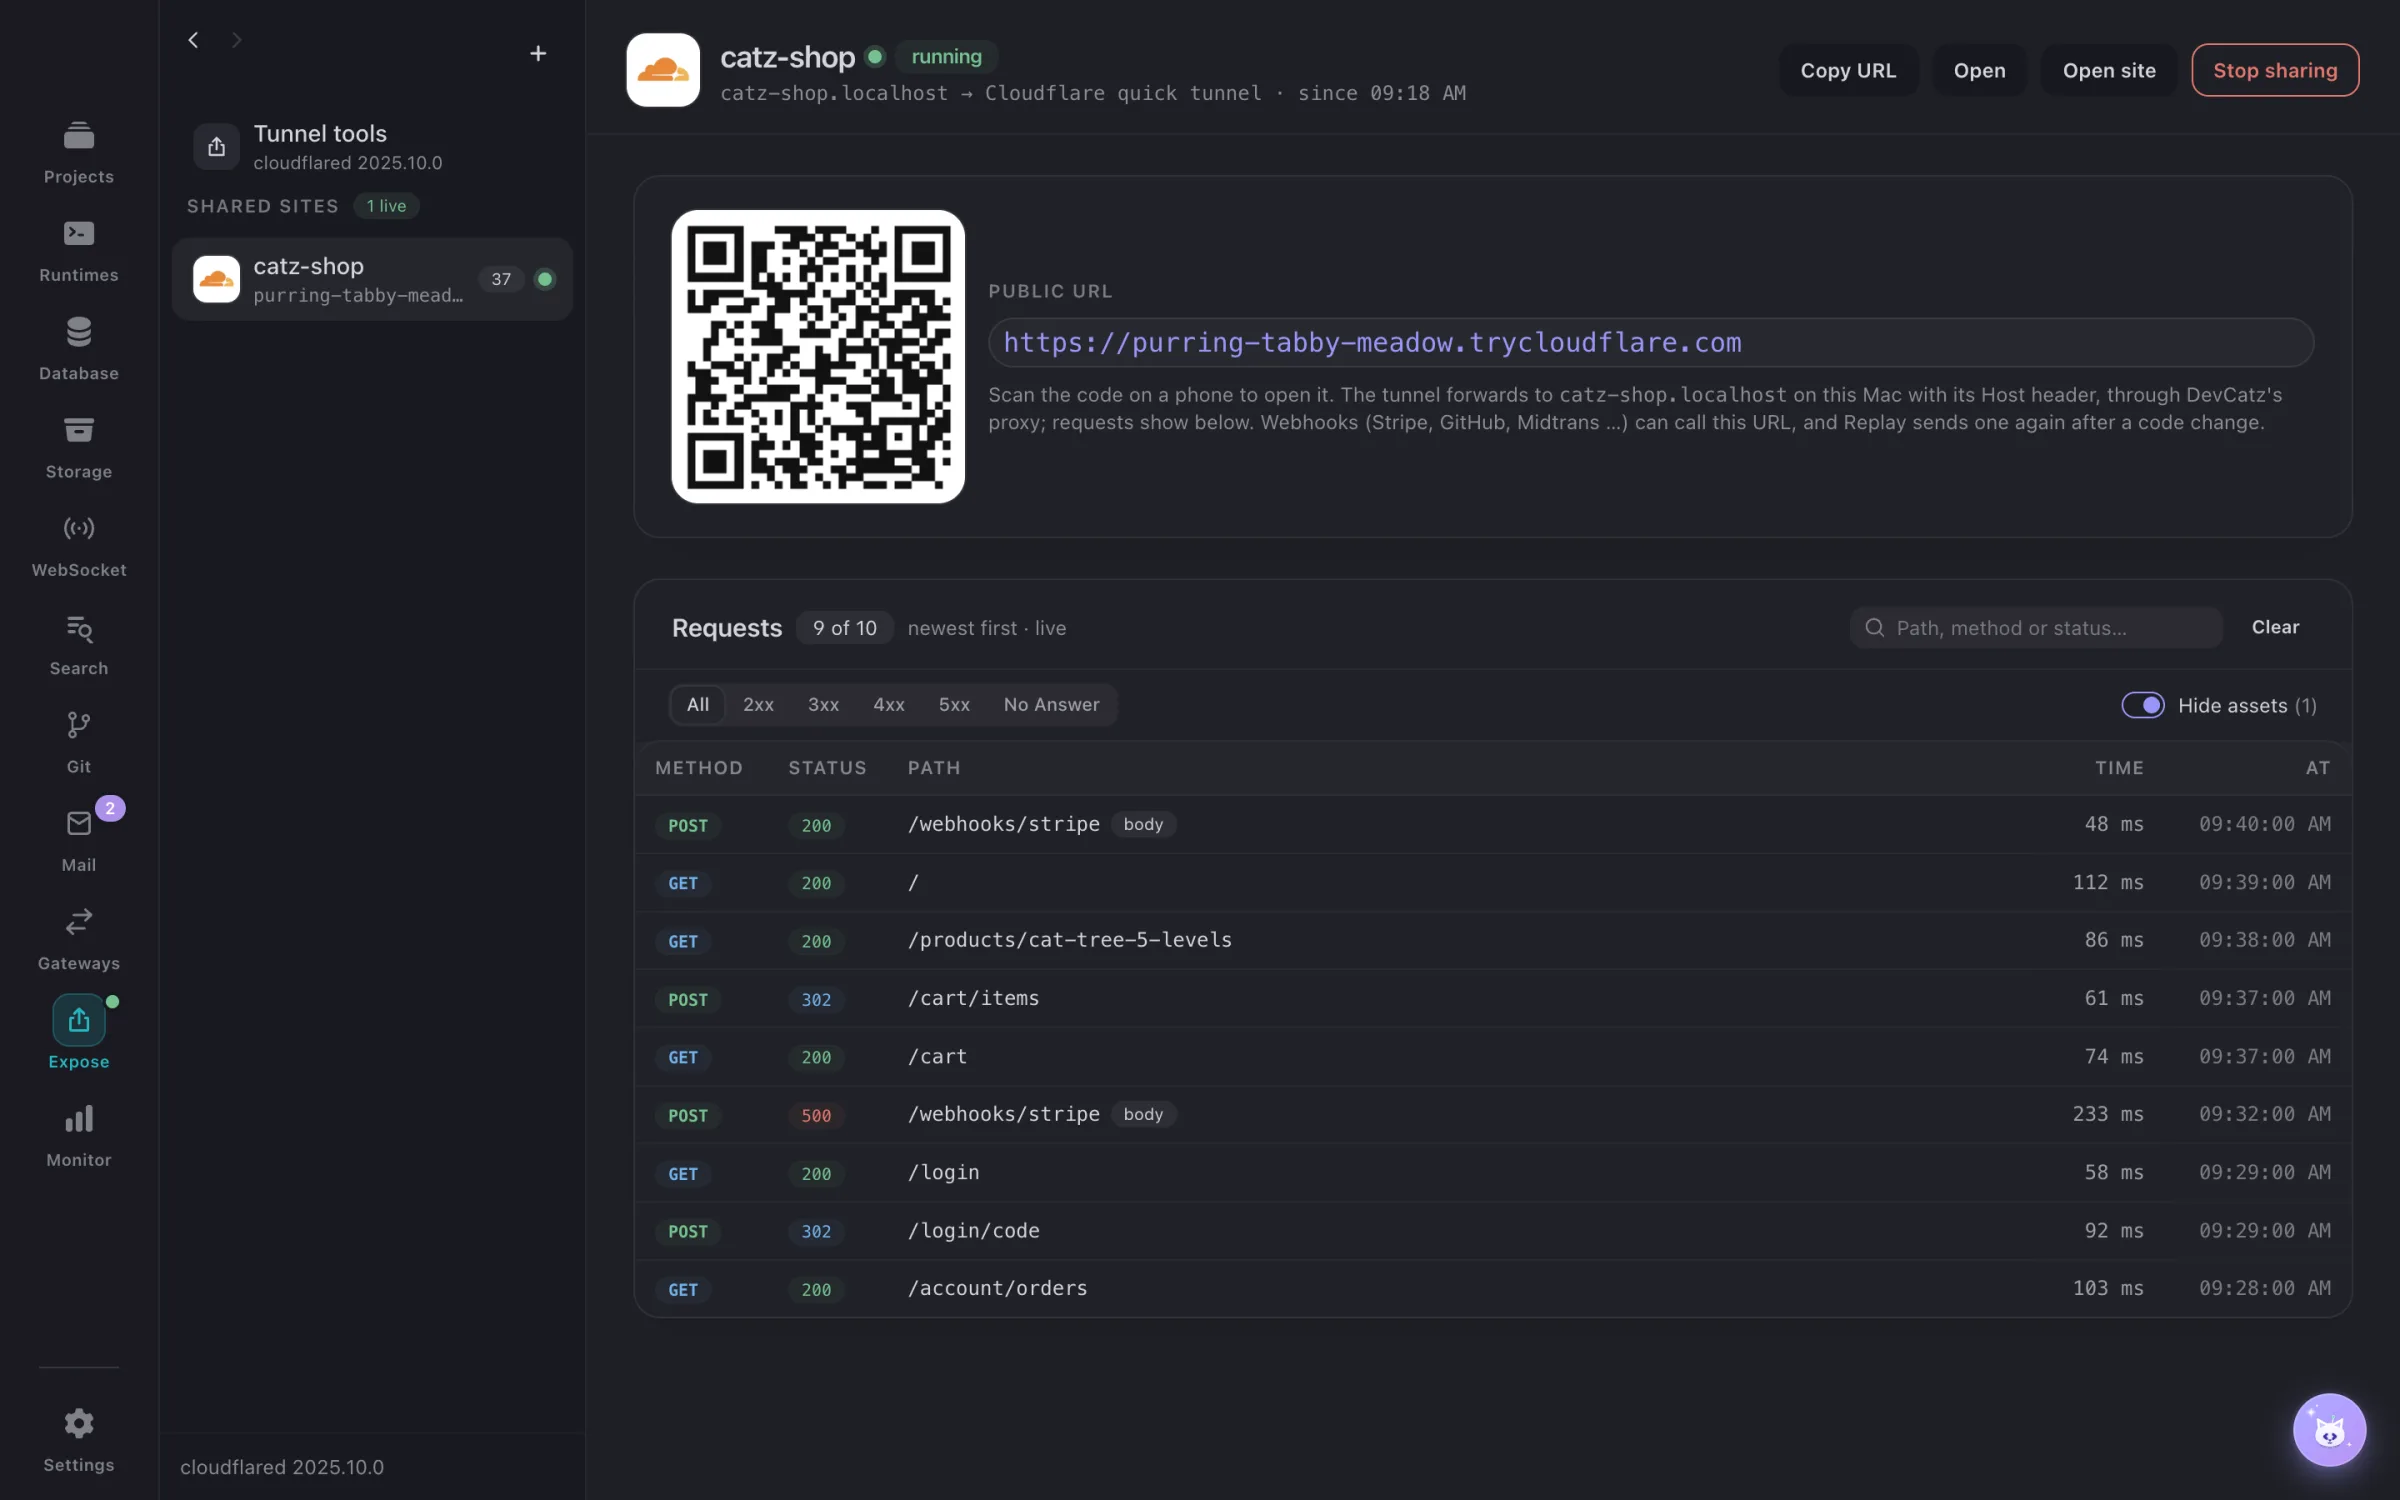This screenshot has width=2400, height=1500.
Task: Select catz-shop in shared sites list
Action: coord(372,279)
